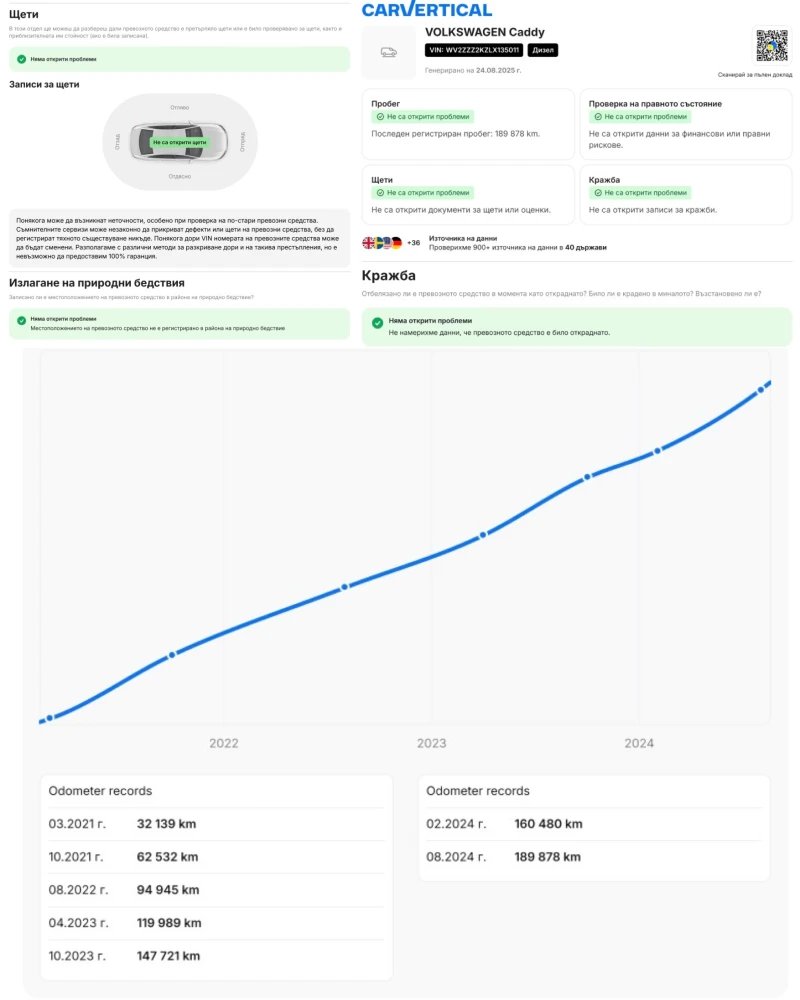Open the Проверка на правното състояние card

[685, 124]
